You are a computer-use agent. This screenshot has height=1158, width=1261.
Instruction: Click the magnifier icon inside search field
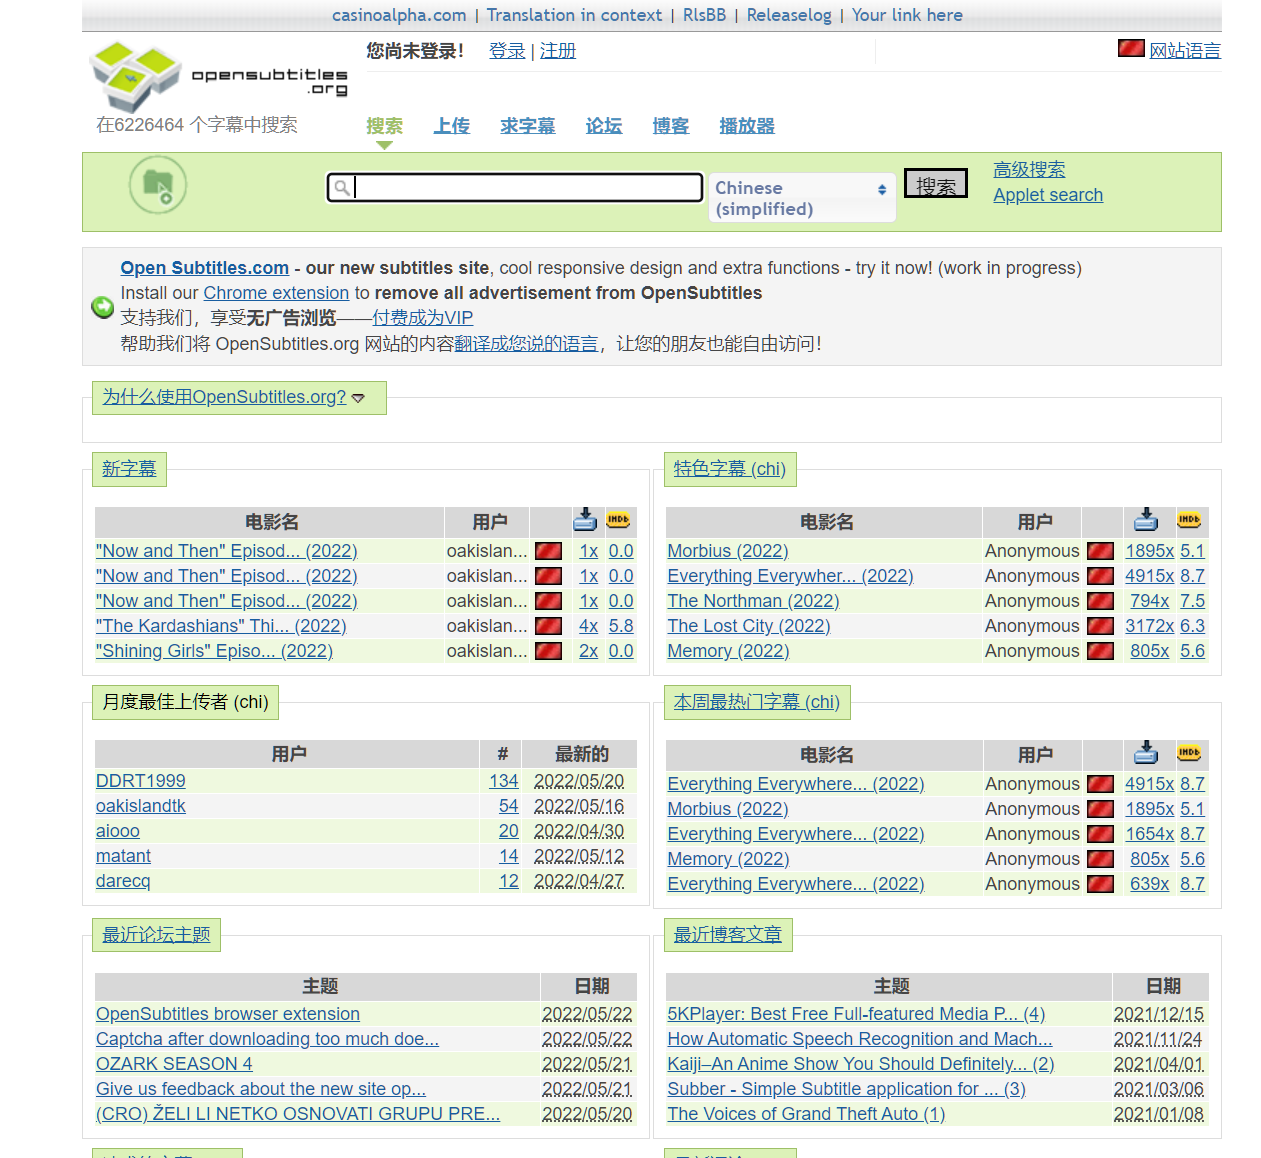(342, 187)
